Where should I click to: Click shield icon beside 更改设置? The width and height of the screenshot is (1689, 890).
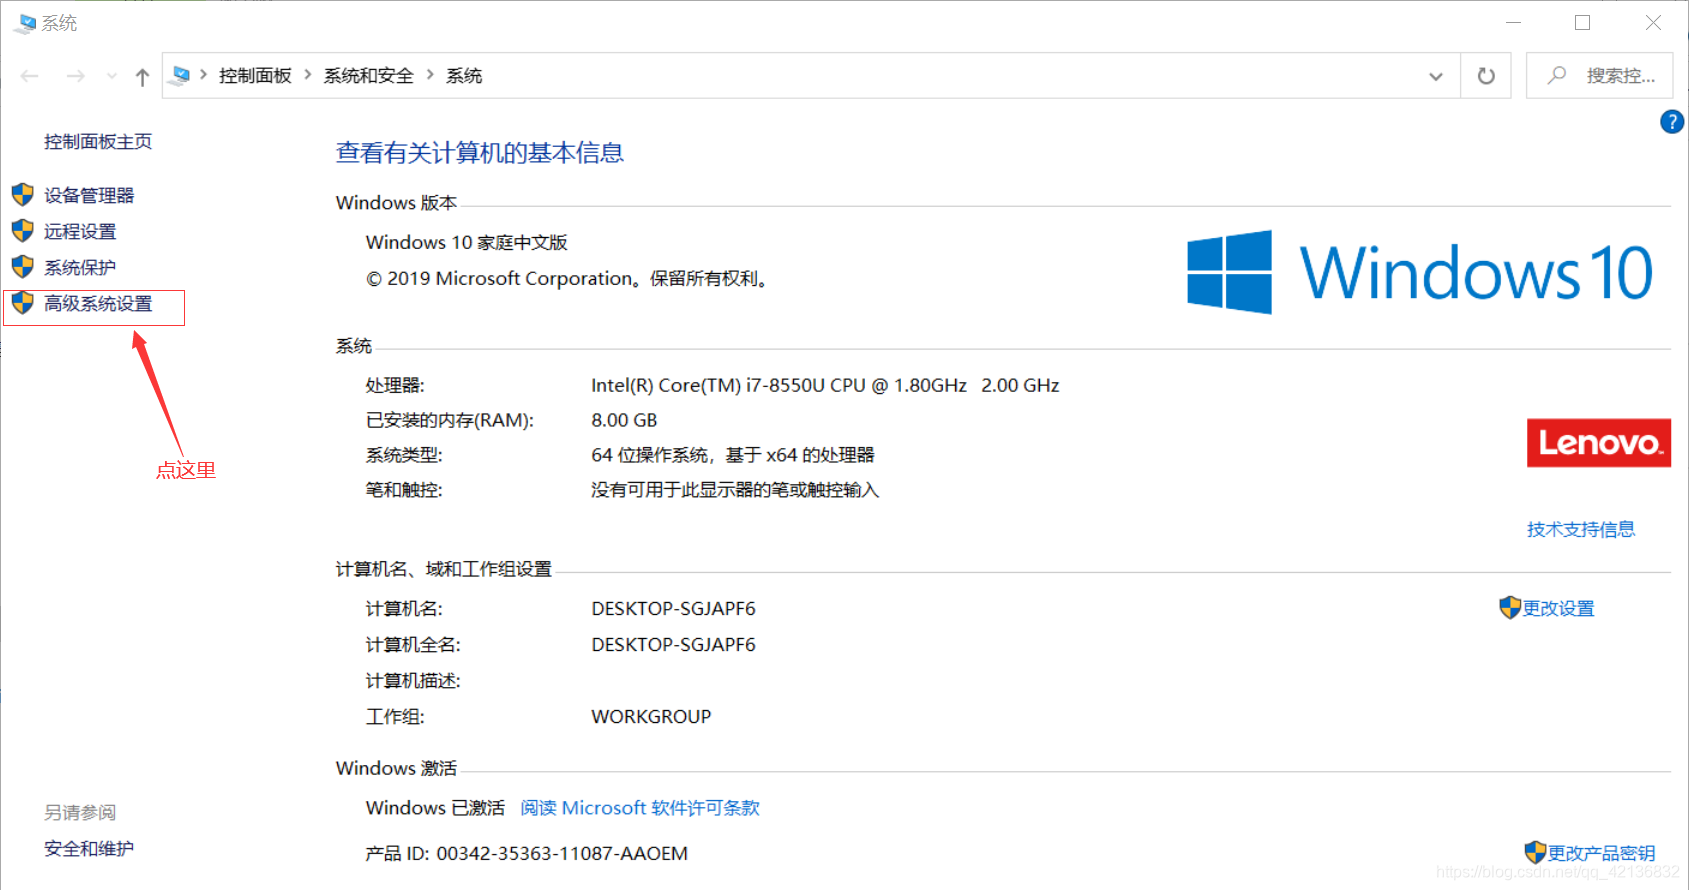1510,607
